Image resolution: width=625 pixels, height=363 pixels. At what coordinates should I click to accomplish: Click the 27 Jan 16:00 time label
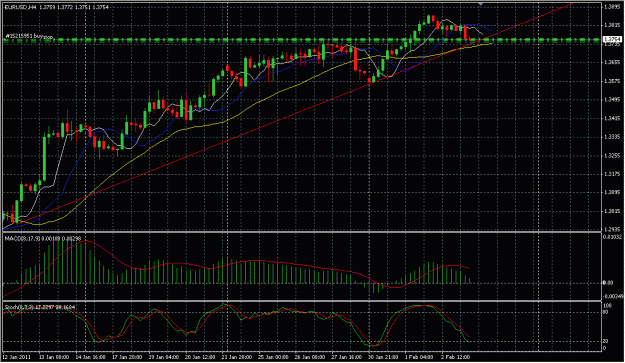[346, 357]
